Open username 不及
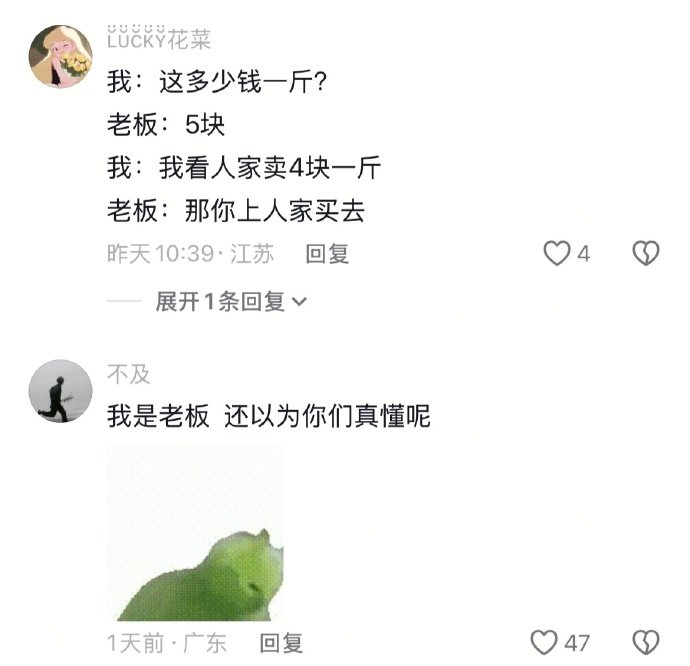Screen dimensions: 690x666 point(128,375)
